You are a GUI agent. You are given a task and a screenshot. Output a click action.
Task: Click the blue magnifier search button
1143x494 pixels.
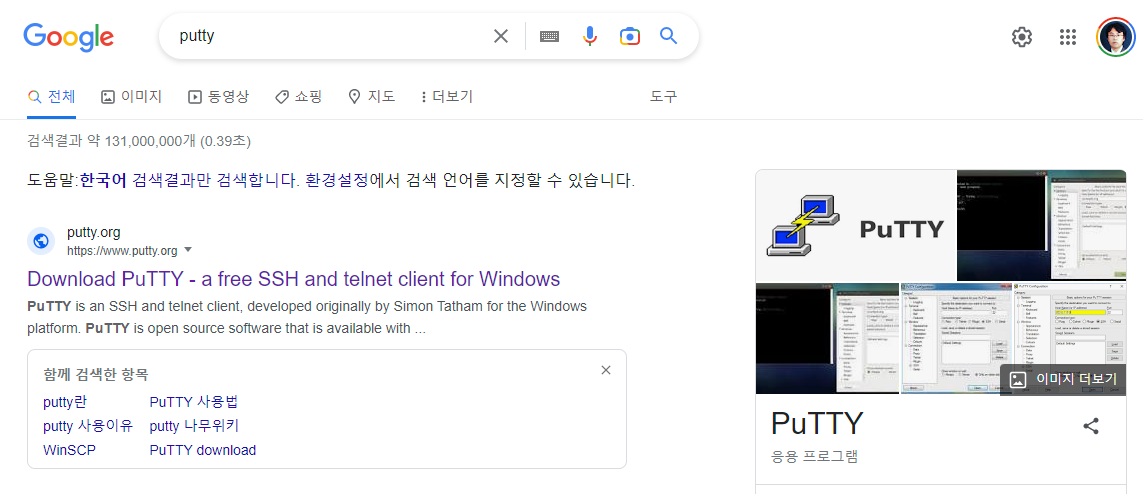click(668, 35)
